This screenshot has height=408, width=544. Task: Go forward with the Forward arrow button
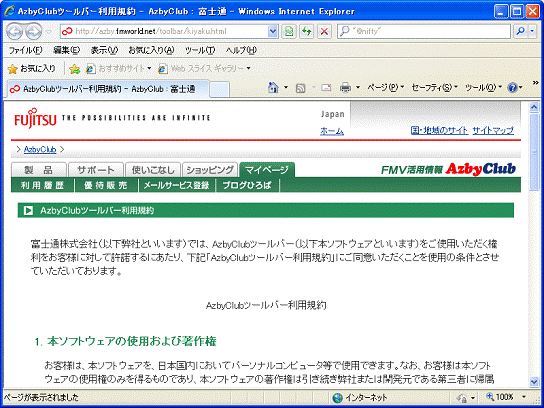(x=34, y=32)
